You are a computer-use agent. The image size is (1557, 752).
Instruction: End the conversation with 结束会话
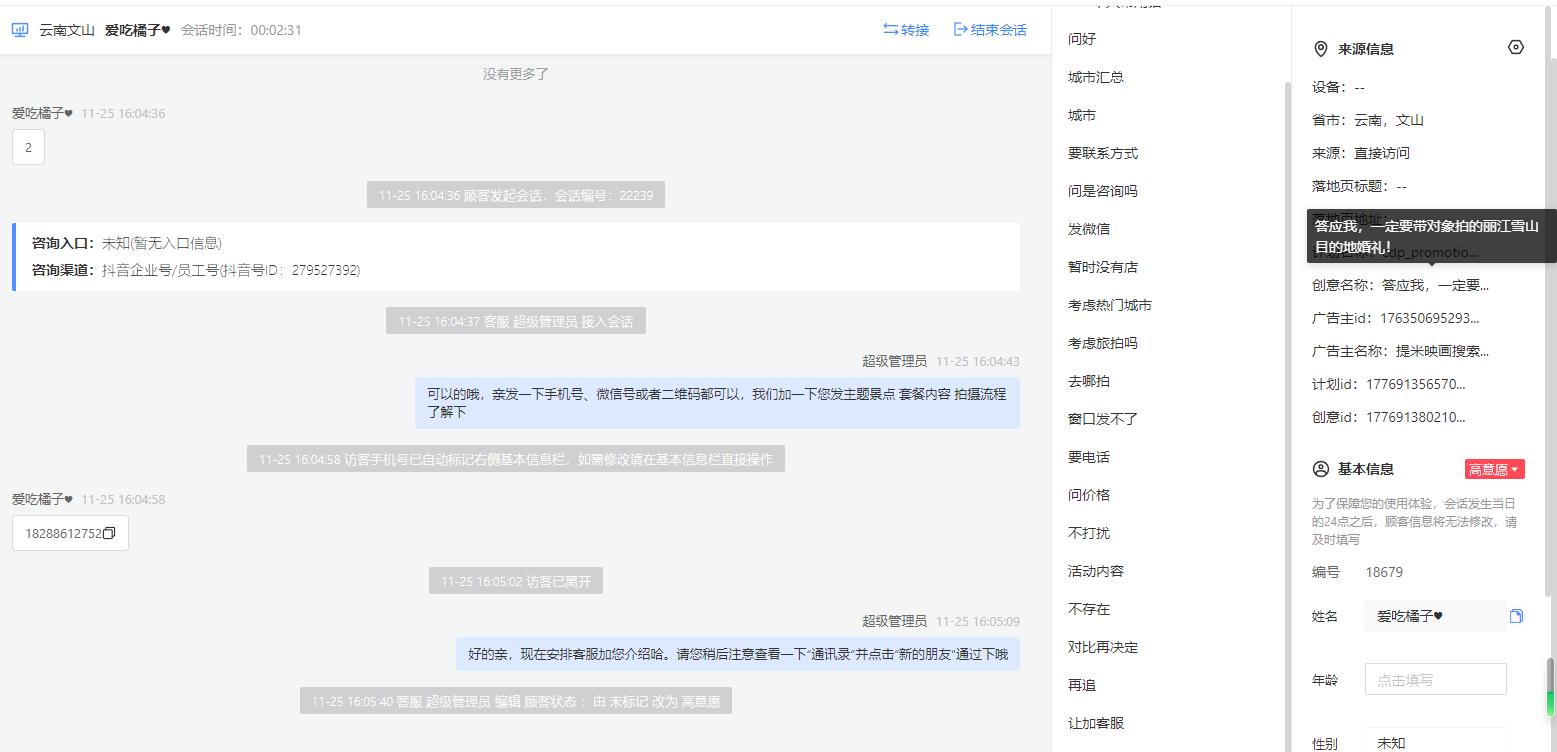[x=990, y=30]
